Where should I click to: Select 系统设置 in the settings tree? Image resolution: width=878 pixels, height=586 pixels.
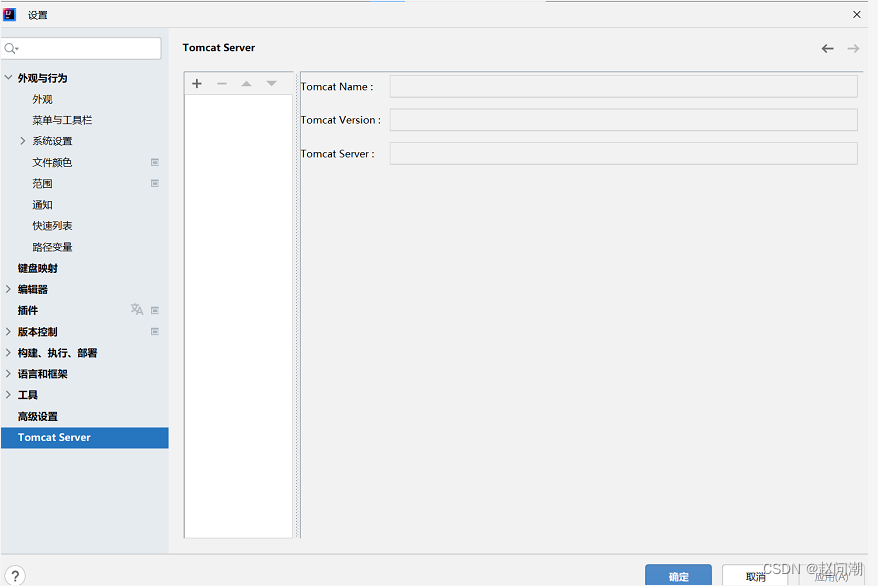(52, 141)
